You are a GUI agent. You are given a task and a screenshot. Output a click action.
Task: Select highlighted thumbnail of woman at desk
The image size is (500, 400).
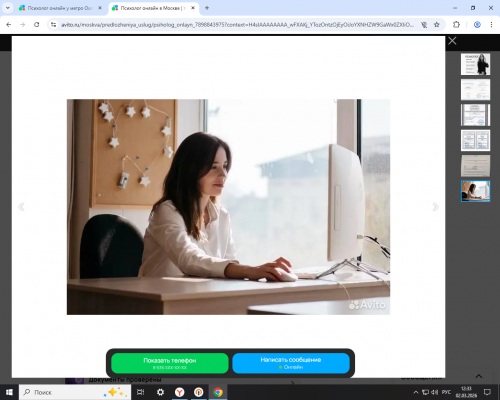pyautogui.click(x=475, y=191)
